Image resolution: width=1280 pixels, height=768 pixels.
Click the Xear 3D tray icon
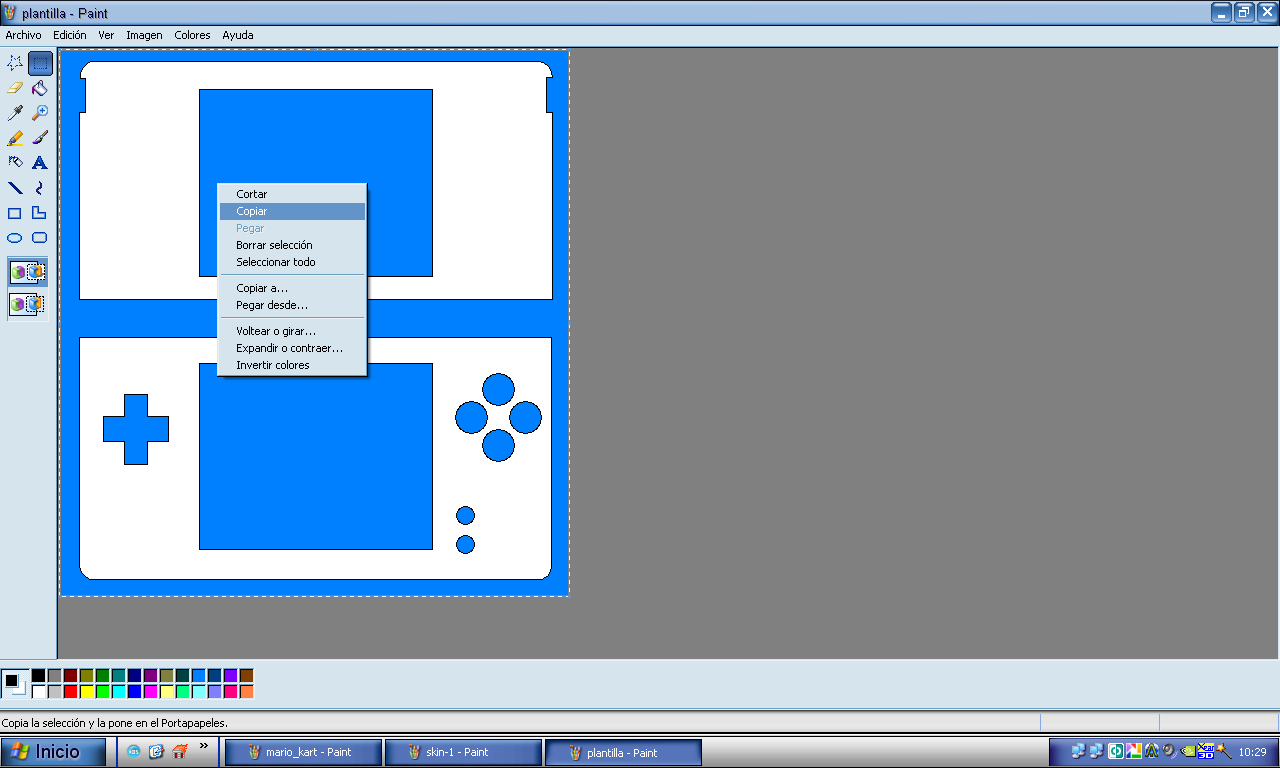[x=1206, y=752]
